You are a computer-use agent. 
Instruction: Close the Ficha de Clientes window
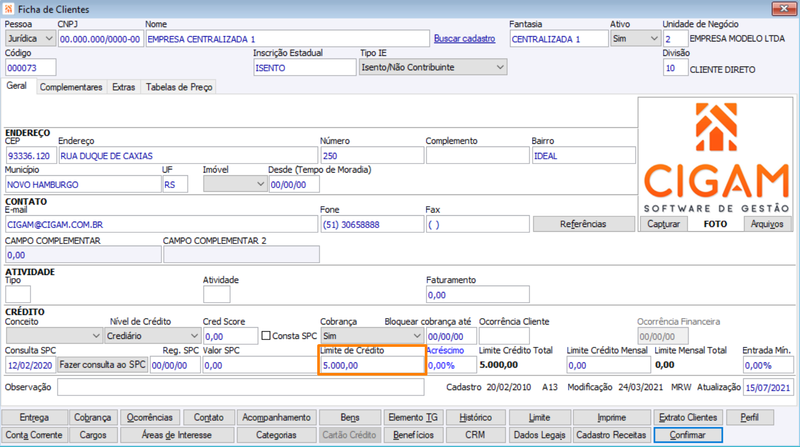click(784, 8)
